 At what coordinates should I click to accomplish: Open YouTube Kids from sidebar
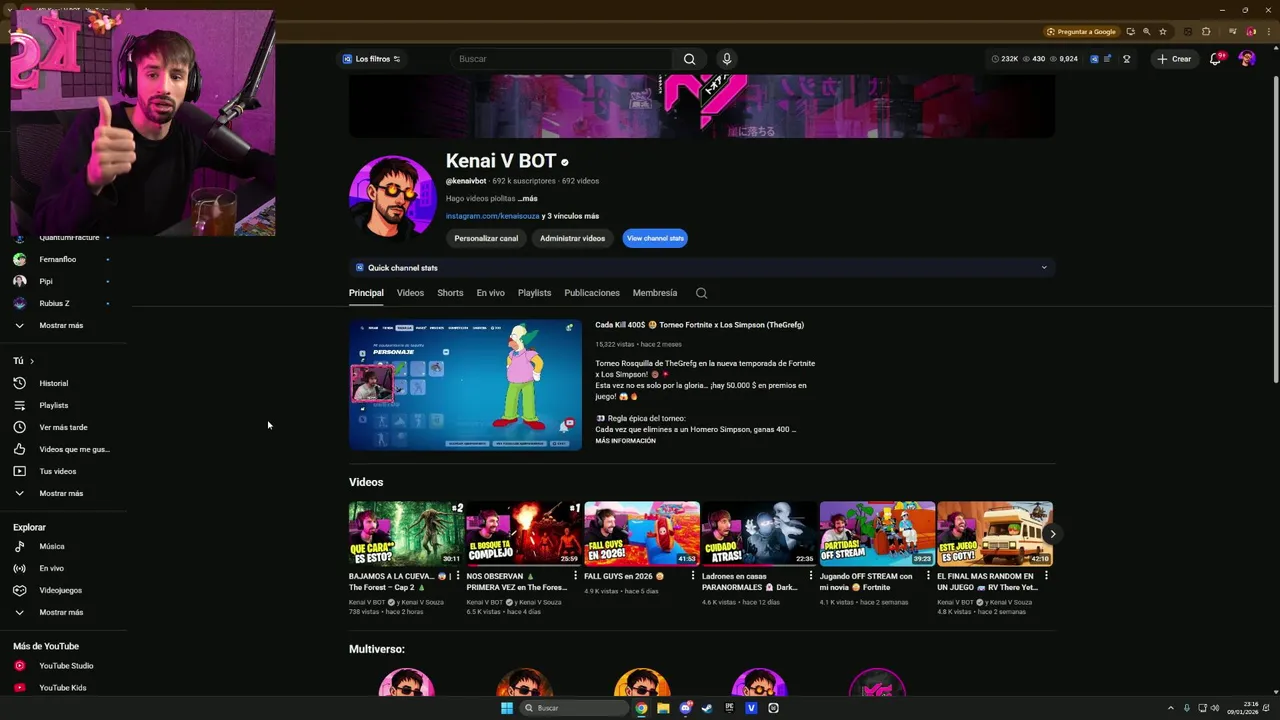[63, 687]
